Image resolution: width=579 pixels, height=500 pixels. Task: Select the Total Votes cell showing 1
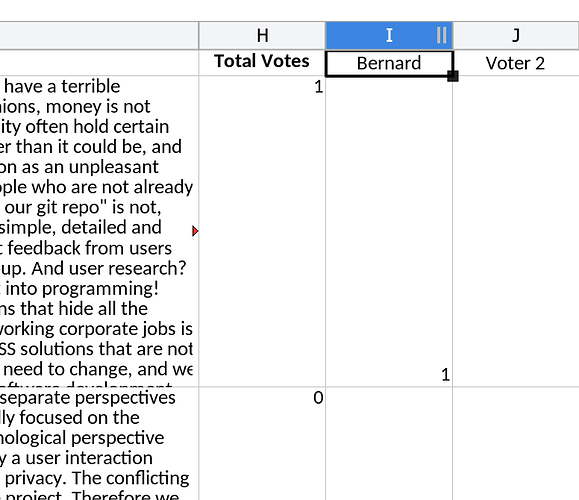pos(262,232)
